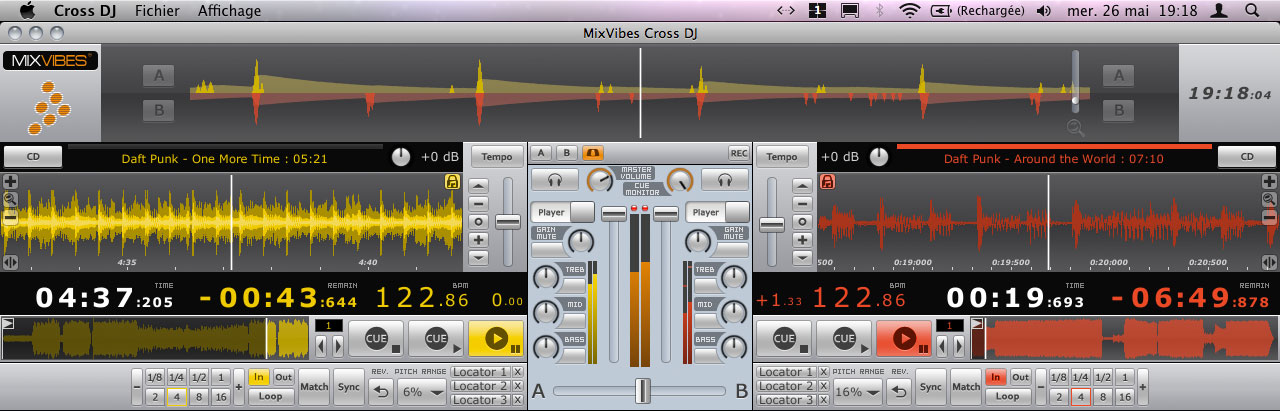Toggle loop Out point on deck A
Viewport: 1280px width, 411px height.
click(x=283, y=377)
